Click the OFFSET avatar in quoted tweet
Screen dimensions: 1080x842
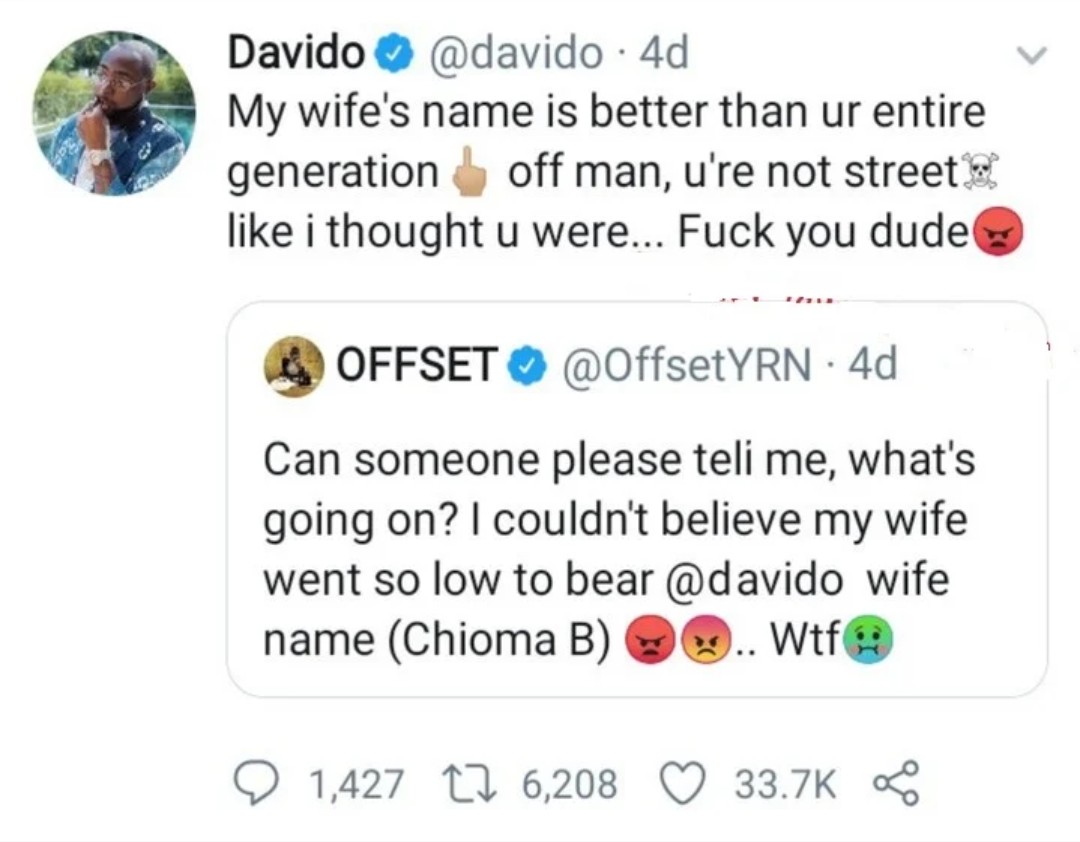tap(292, 367)
